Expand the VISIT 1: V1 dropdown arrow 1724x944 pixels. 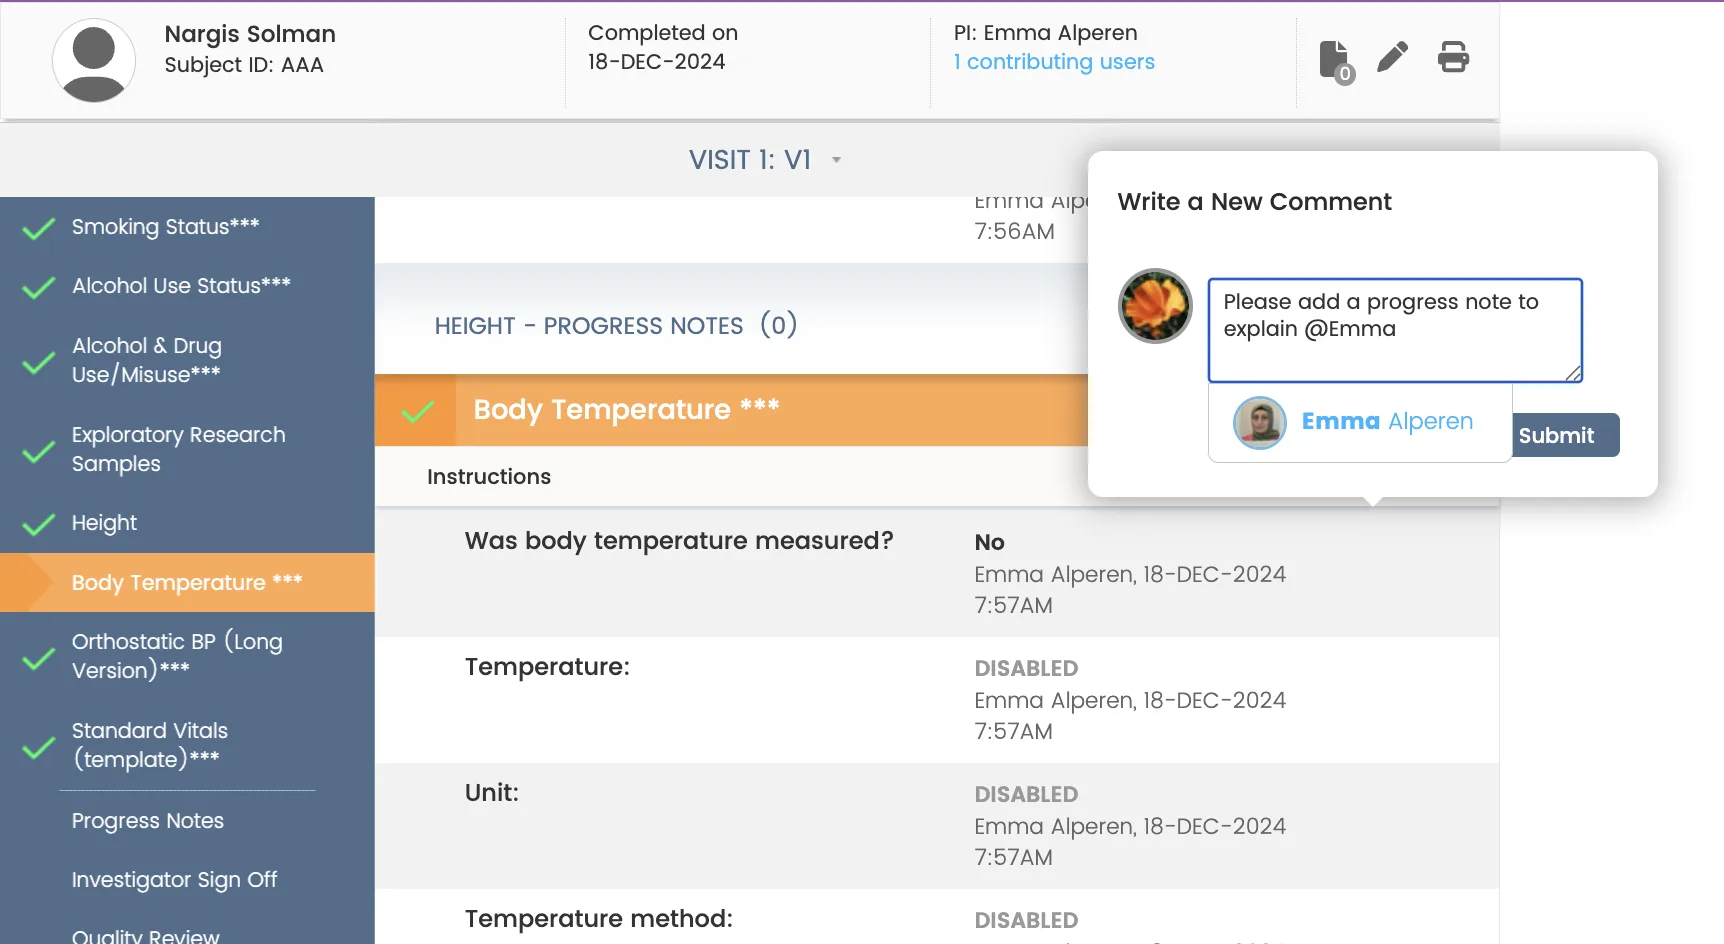click(837, 160)
